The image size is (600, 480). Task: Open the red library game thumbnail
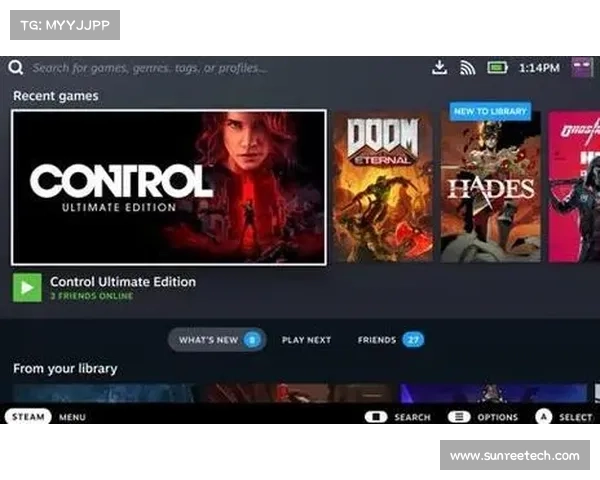tap(298, 393)
